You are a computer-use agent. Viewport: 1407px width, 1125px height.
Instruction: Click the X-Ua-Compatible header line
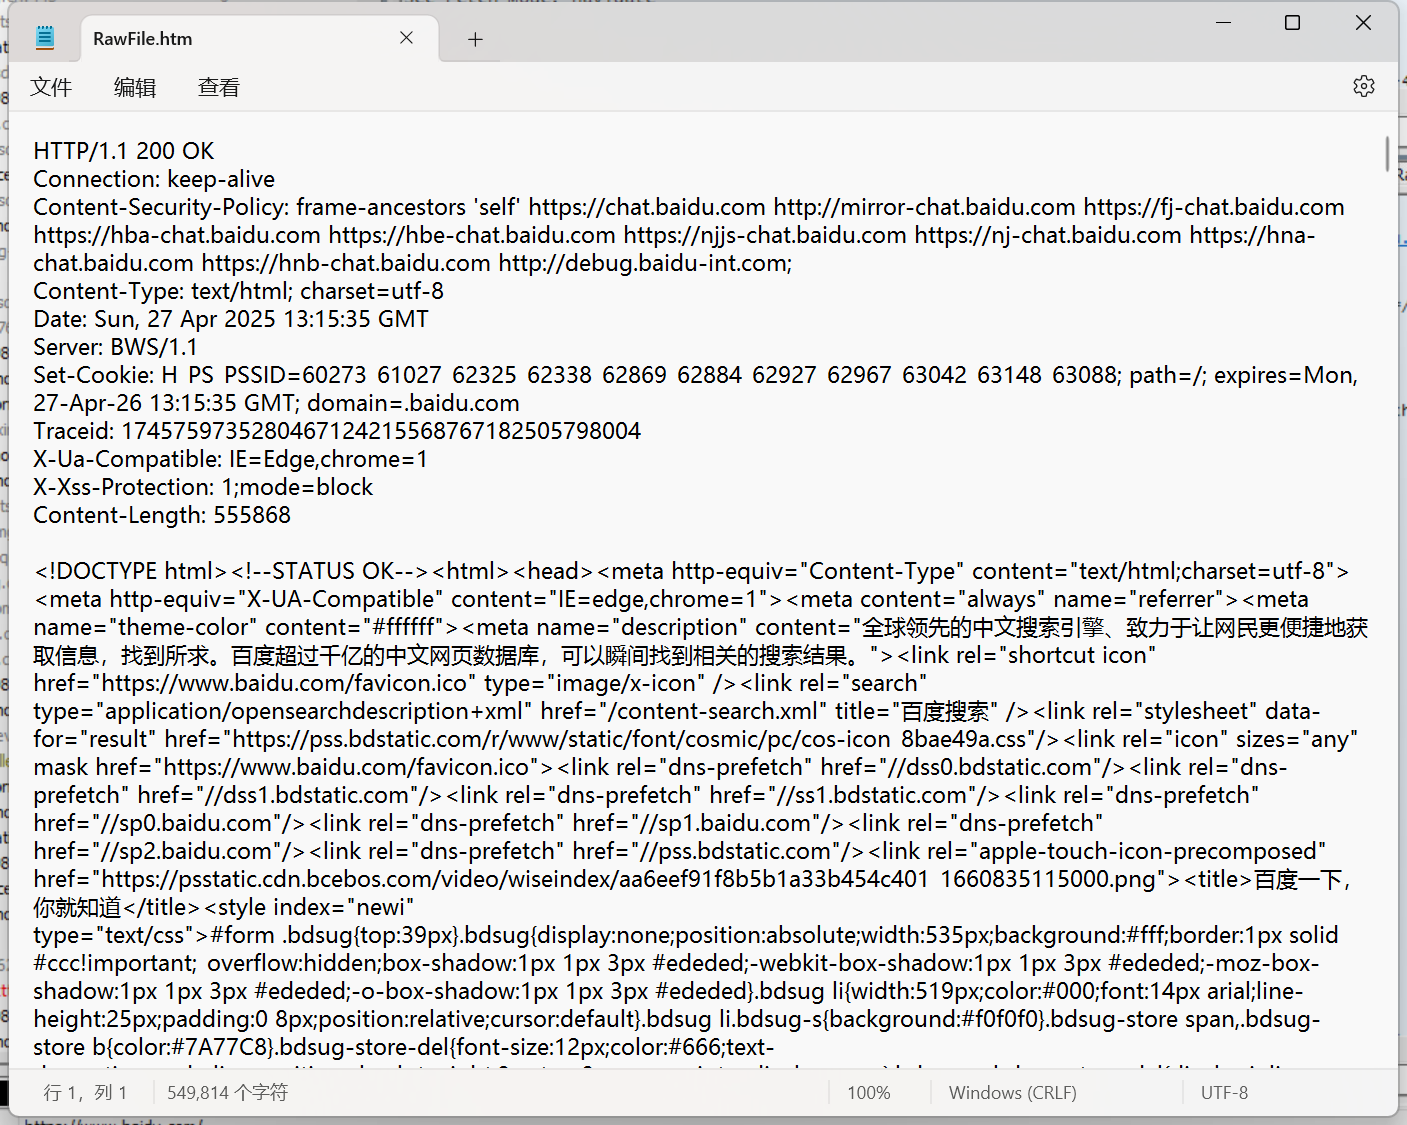231,459
